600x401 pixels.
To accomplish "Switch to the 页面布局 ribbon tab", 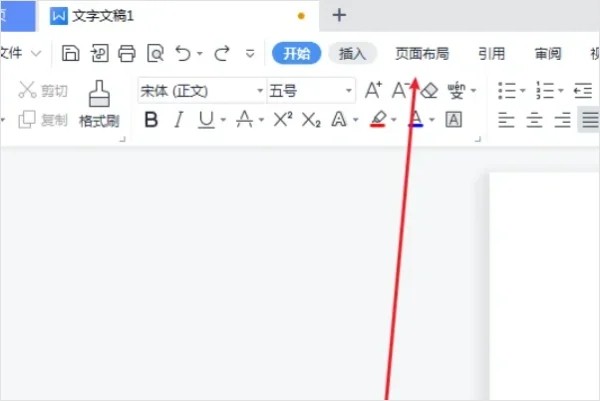I will [421, 54].
